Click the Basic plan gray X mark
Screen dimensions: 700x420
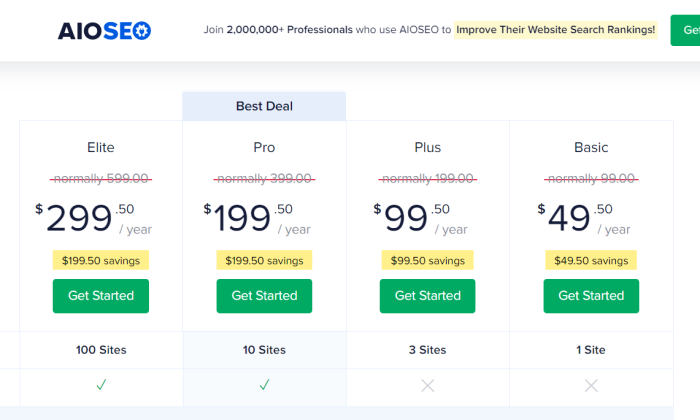tap(591, 386)
